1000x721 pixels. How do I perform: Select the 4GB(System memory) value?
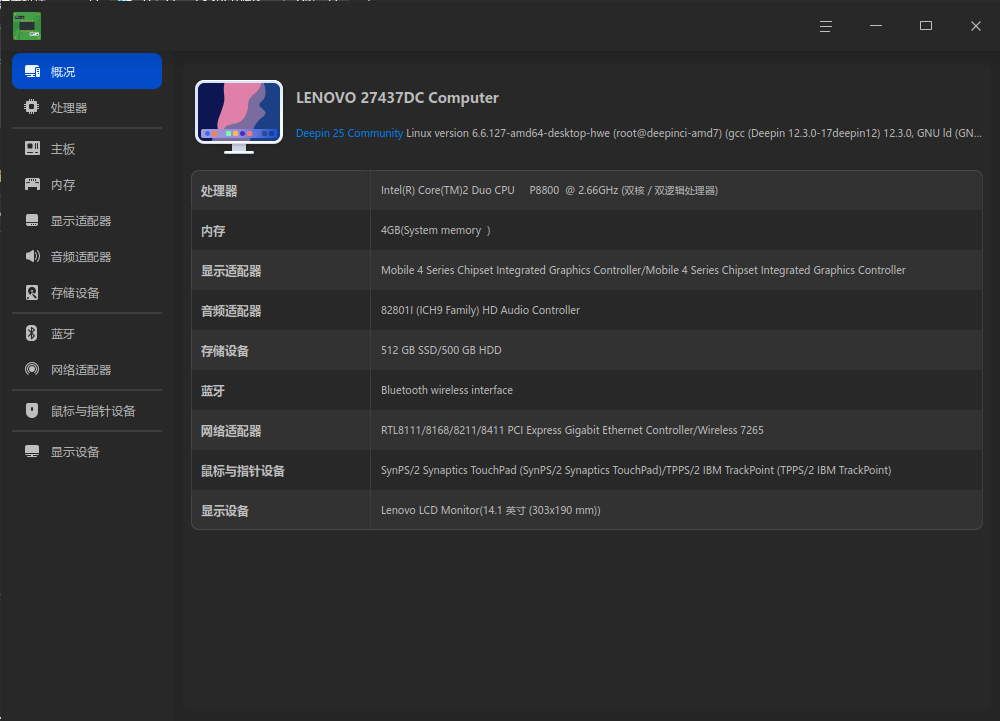[x=436, y=231]
